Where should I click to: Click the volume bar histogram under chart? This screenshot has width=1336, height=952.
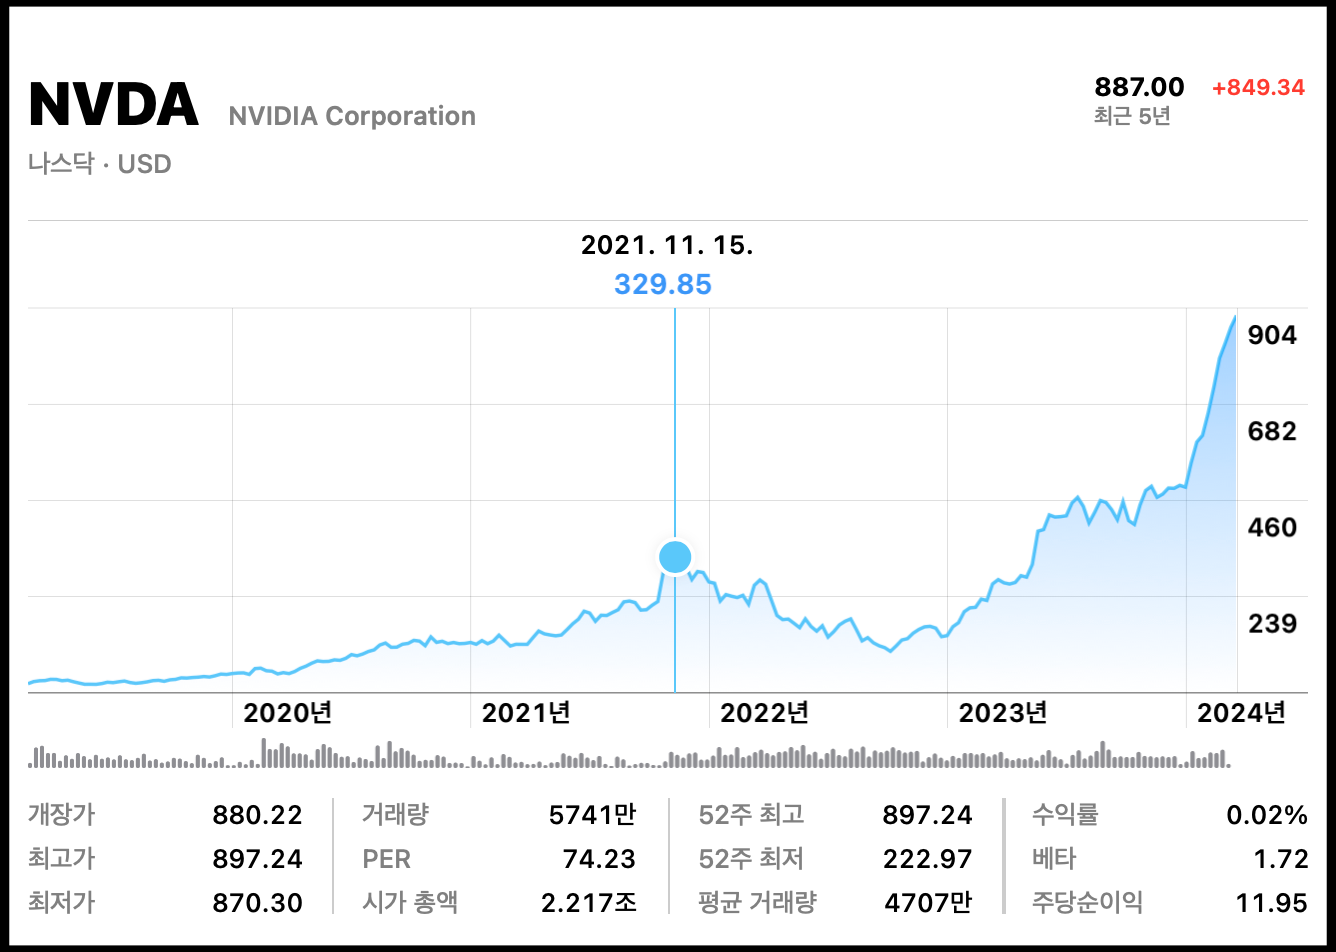(629, 753)
